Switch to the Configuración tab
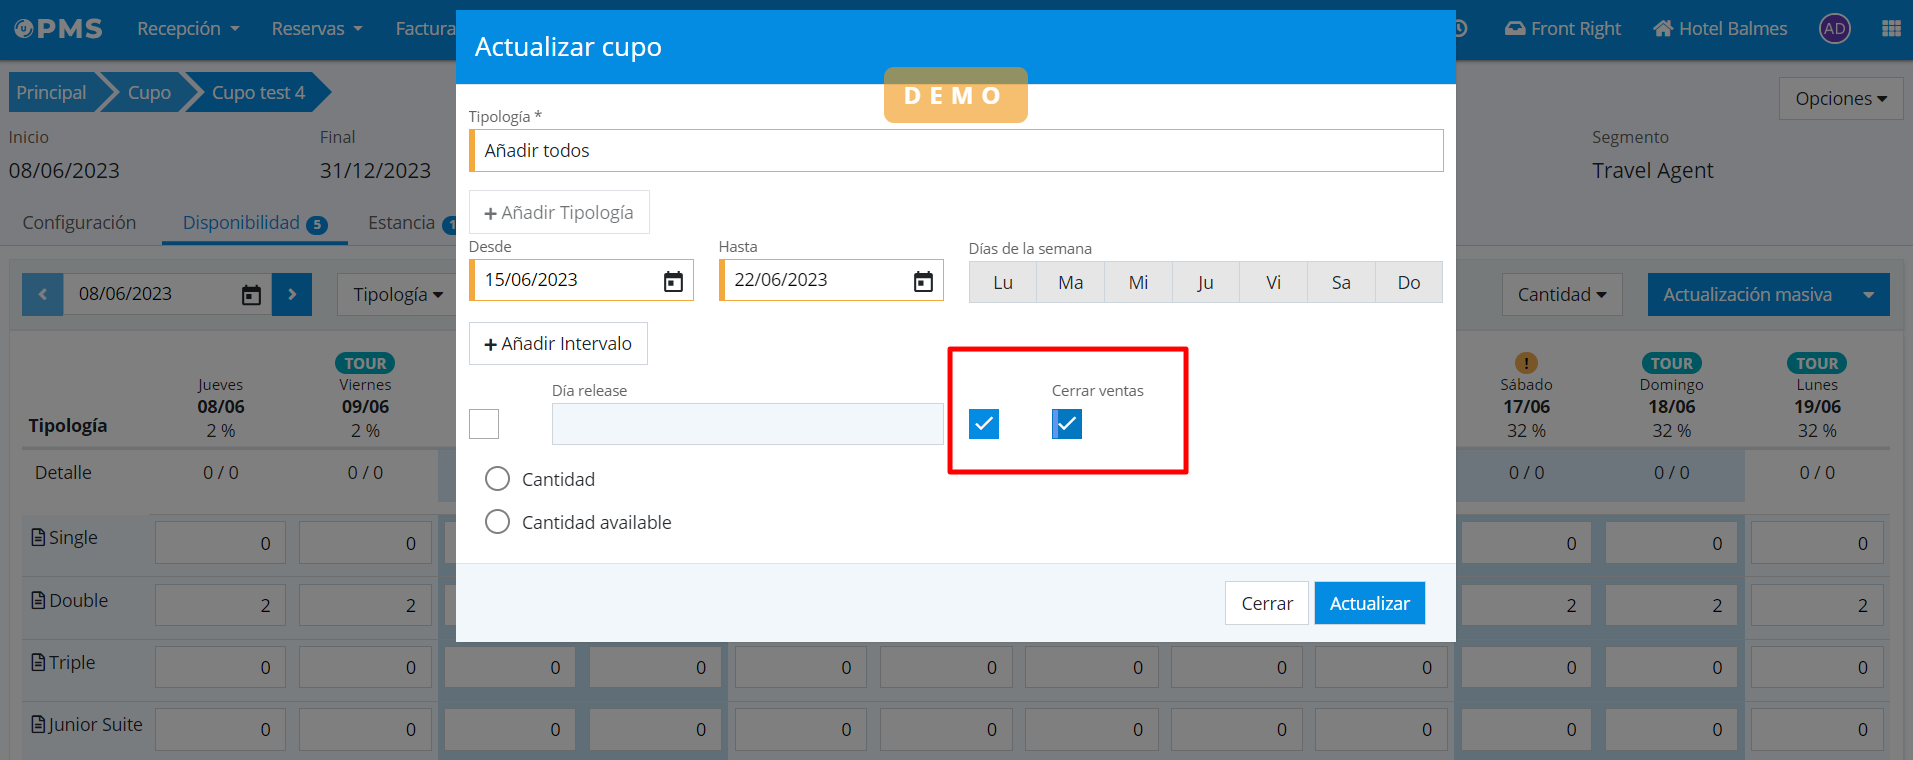Screen dimensions: 1913x760 click(x=79, y=223)
